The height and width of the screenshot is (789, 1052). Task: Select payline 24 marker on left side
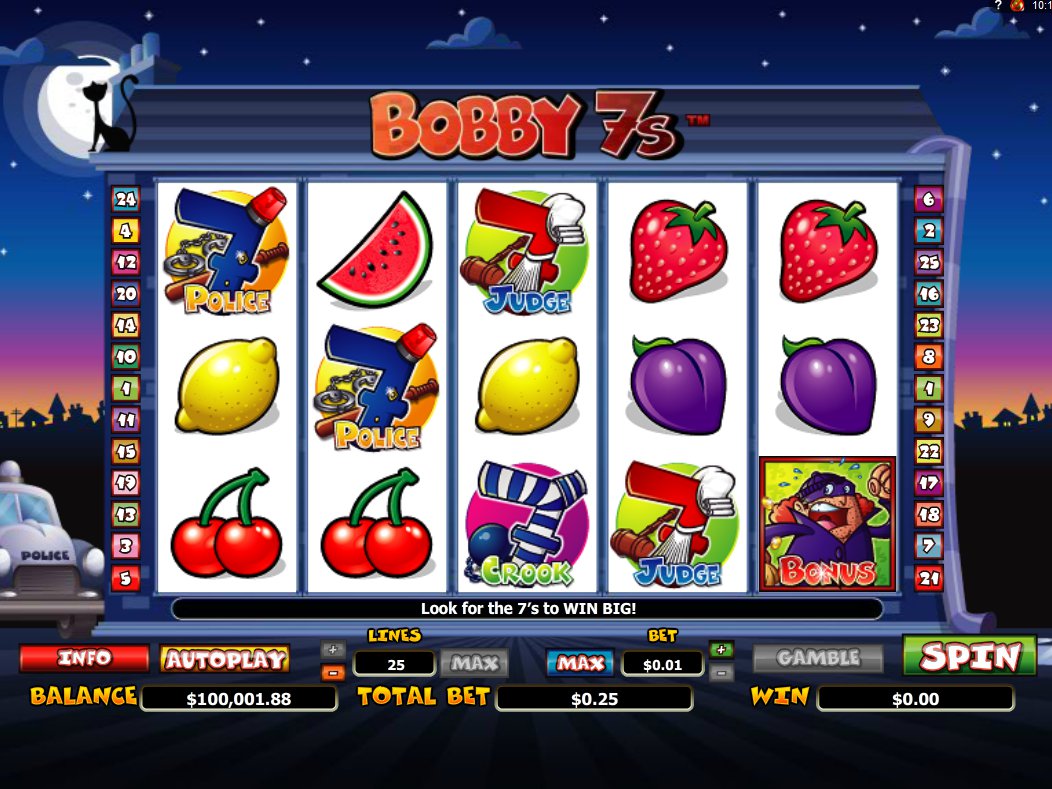click(125, 199)
